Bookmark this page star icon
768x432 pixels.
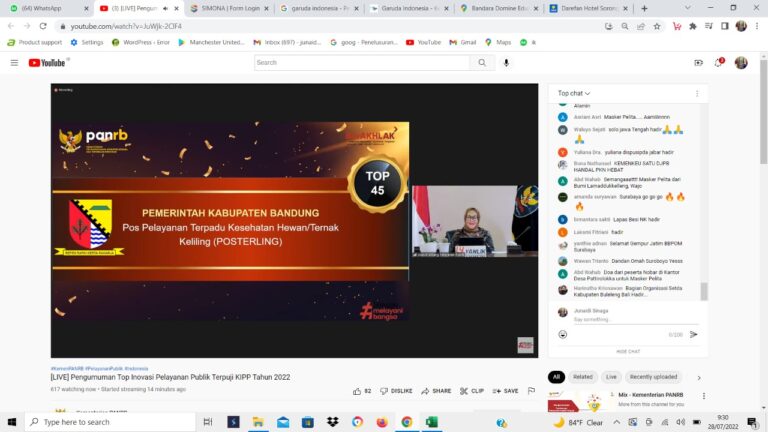coord(657,26)
